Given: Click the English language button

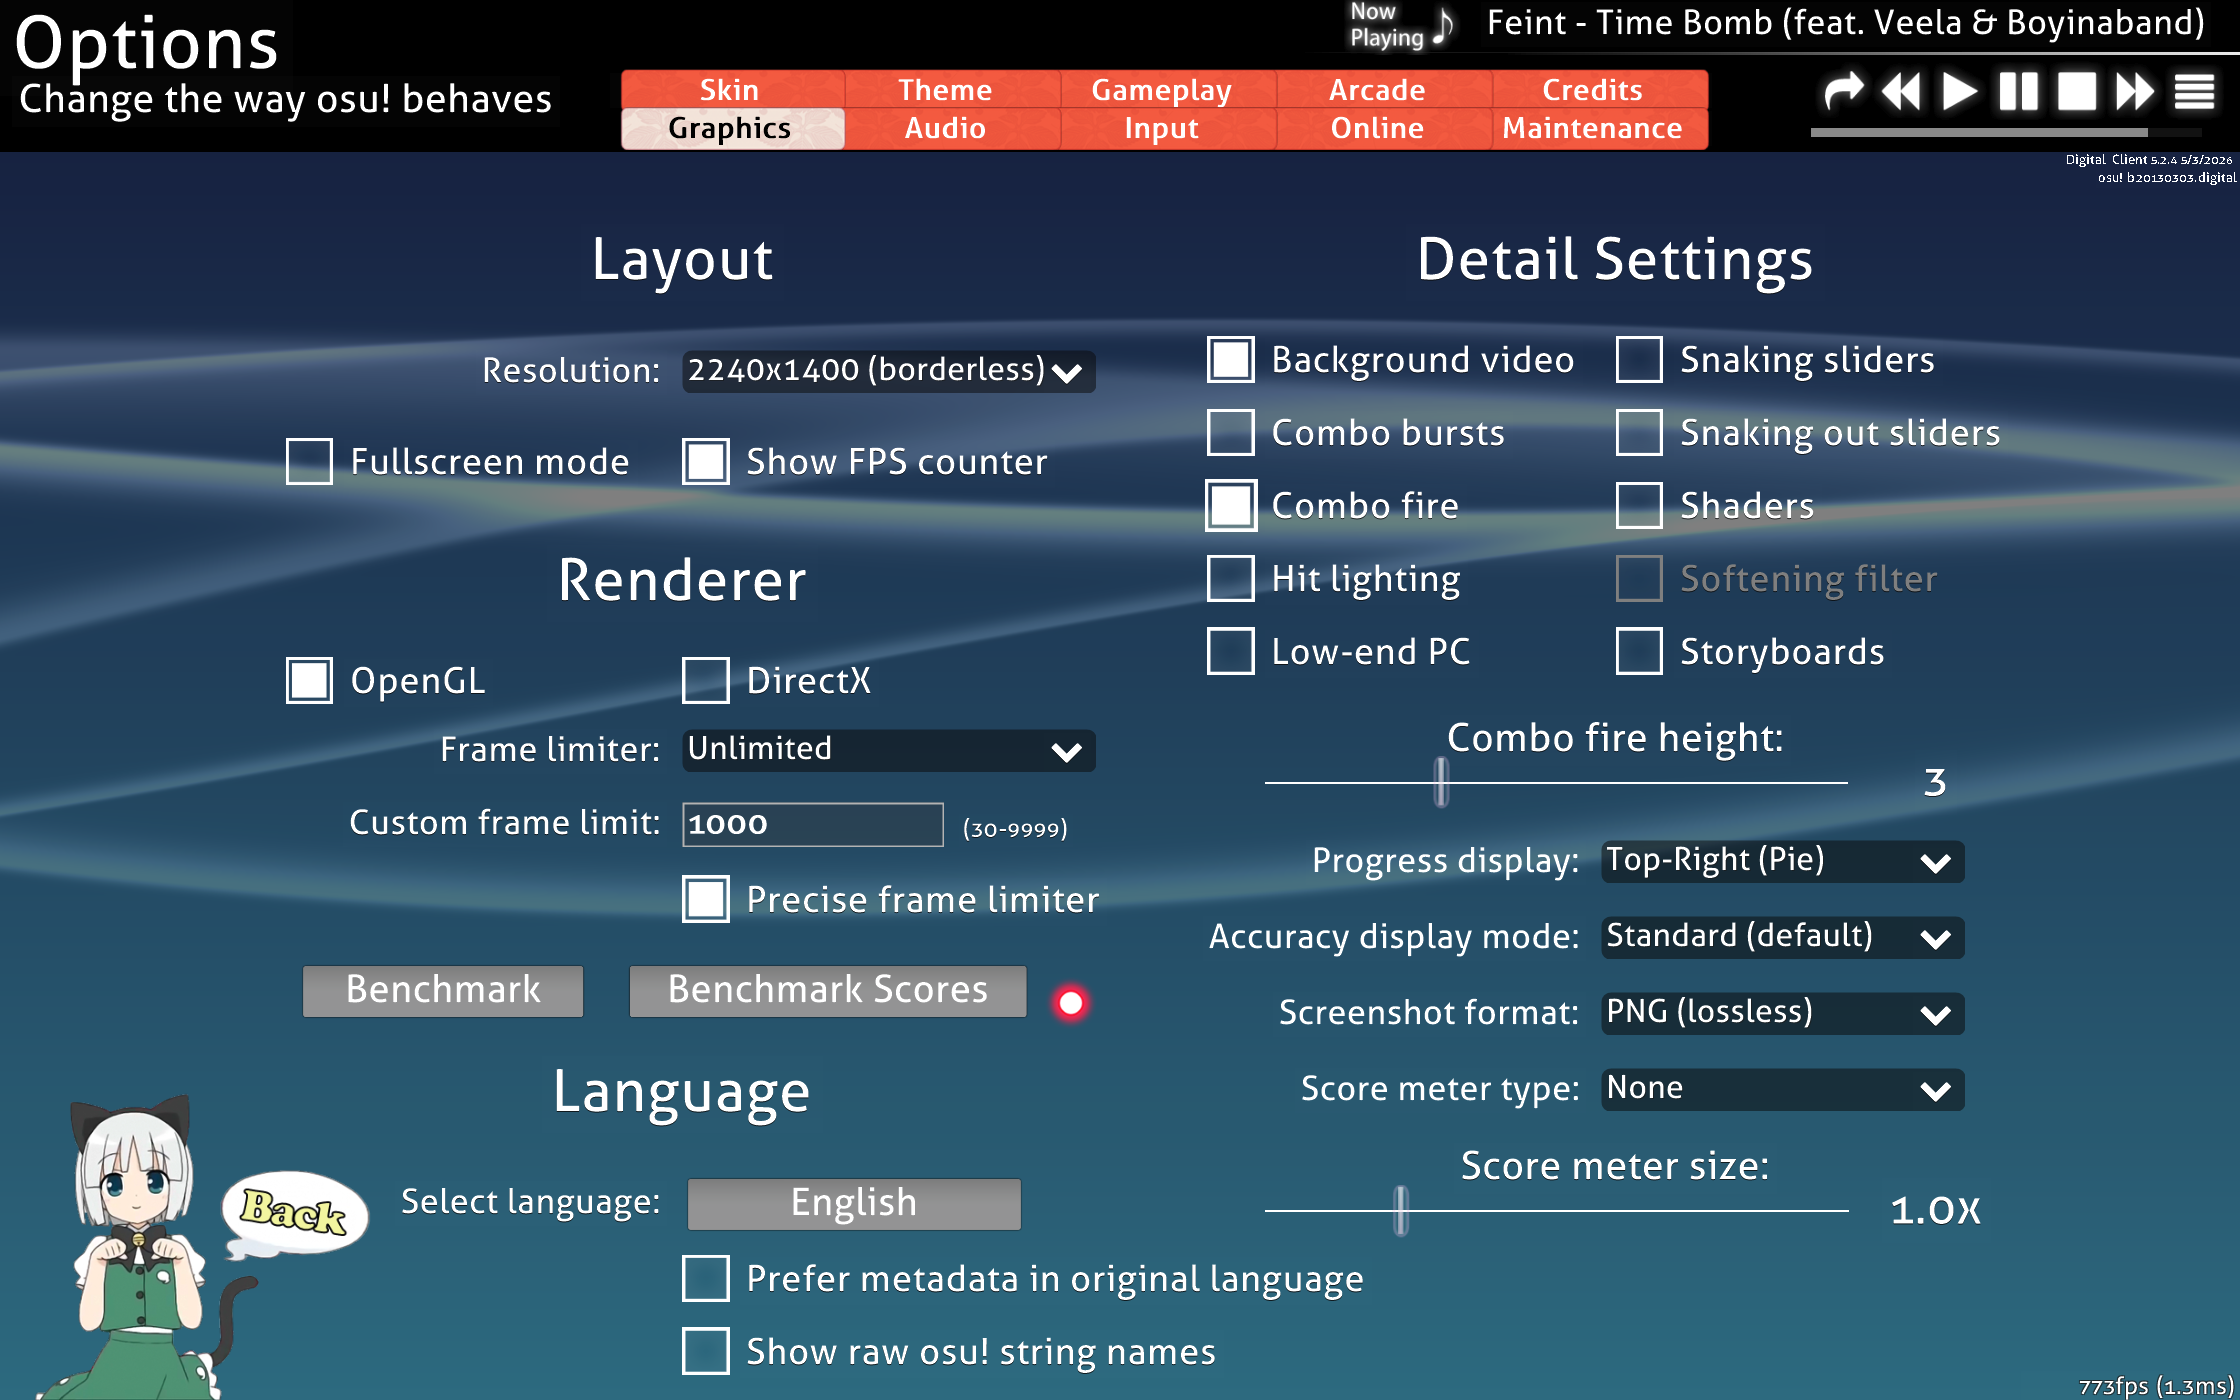Looking at the screenshot, I should (x=854, y=1203).
